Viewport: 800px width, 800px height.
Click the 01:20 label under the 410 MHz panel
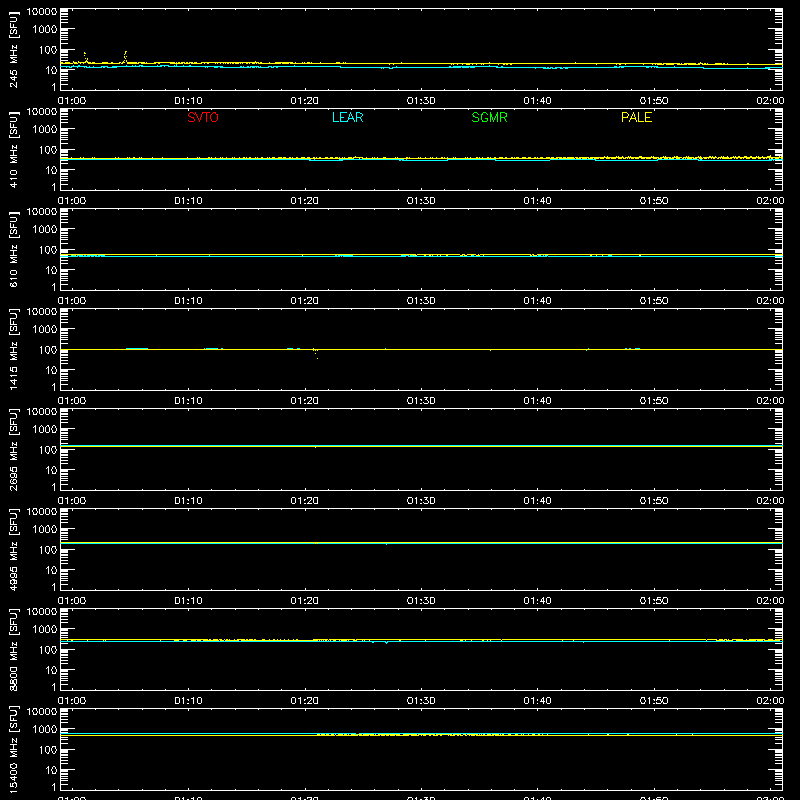point(305,201)
